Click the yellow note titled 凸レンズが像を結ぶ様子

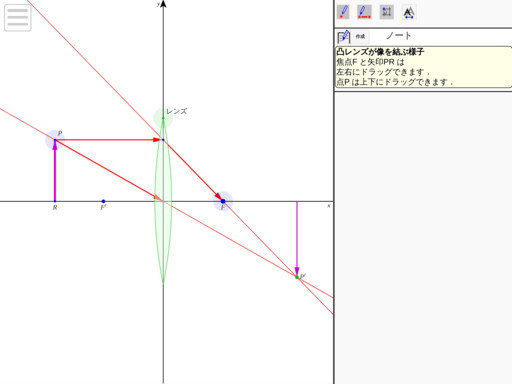(423, 67)
